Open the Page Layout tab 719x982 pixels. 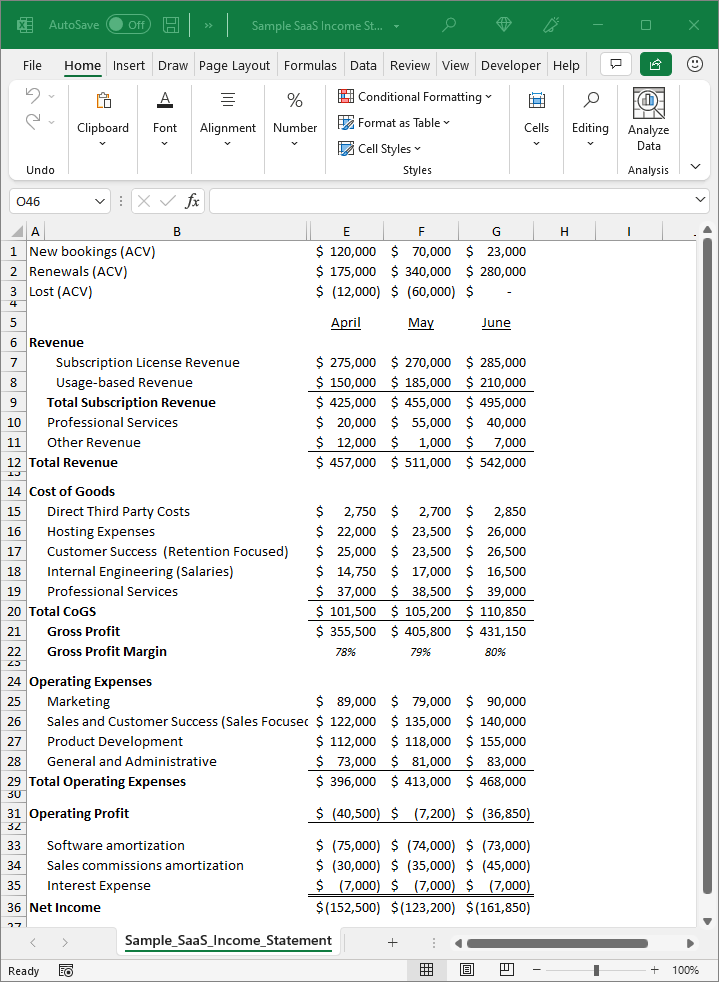[x=234, y=65]
